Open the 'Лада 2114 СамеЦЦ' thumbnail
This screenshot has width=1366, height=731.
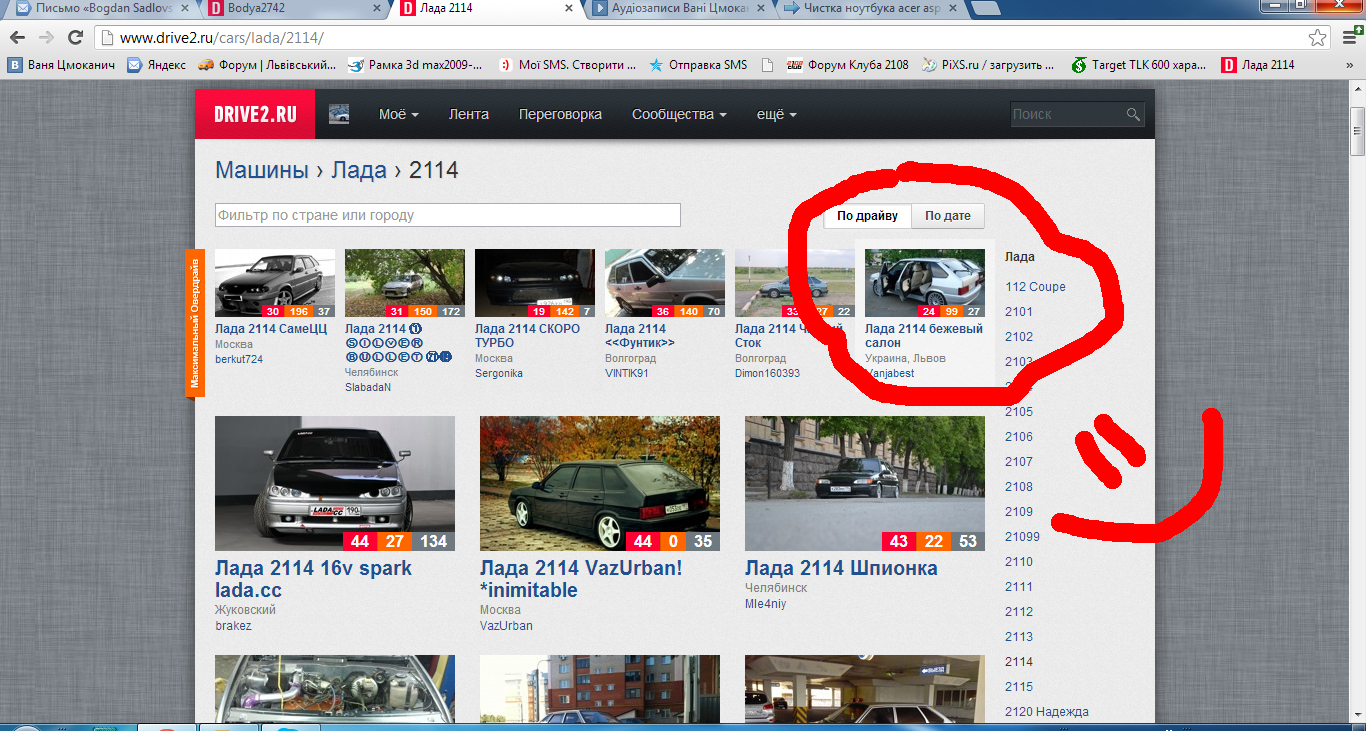coord(275,283)
